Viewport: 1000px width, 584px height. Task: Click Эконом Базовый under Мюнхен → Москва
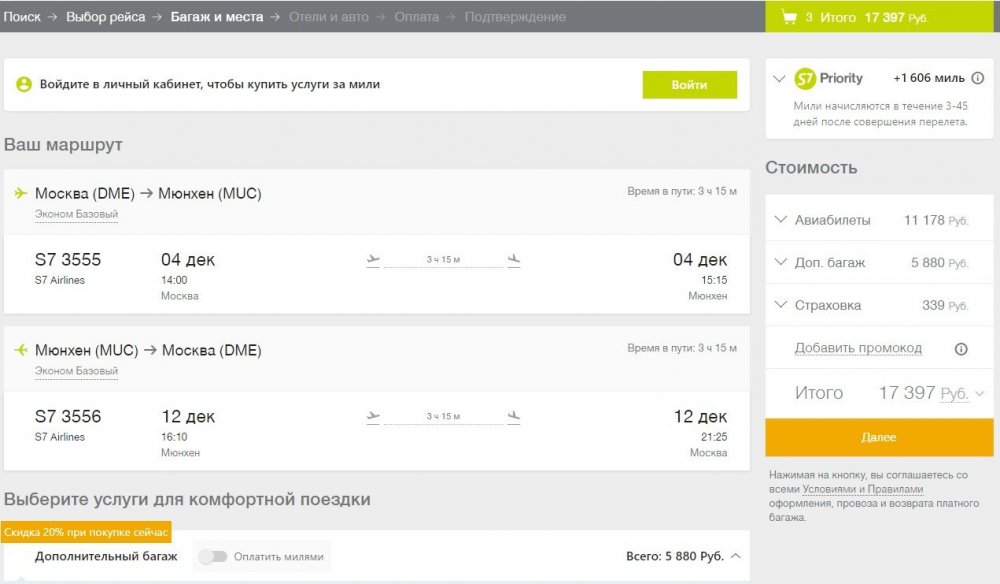77,371
